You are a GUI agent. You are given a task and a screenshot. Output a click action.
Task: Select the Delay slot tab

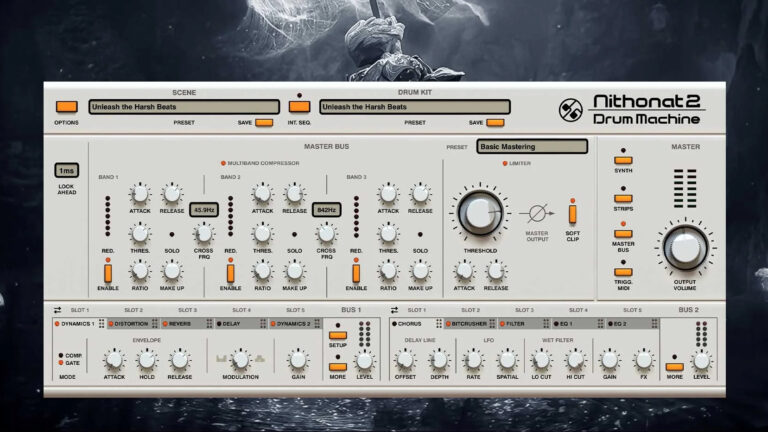pyautogui.click(x=241, y=324)
